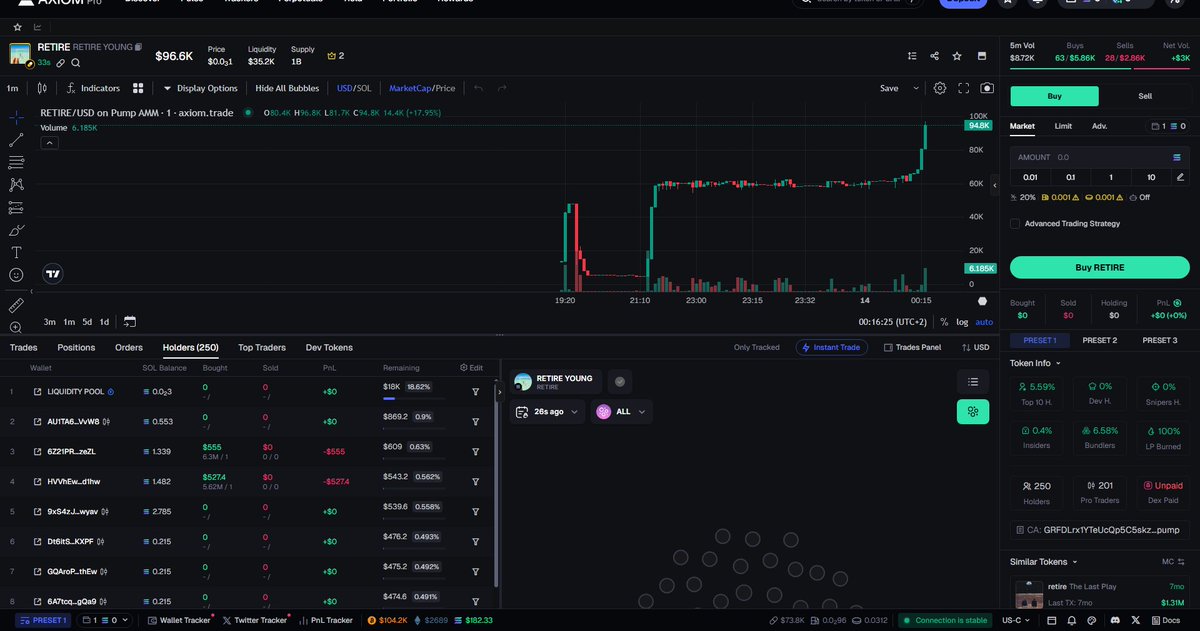Select the Limit order tab
This screenshot has width=1200, height=631.
point(1063,126)
